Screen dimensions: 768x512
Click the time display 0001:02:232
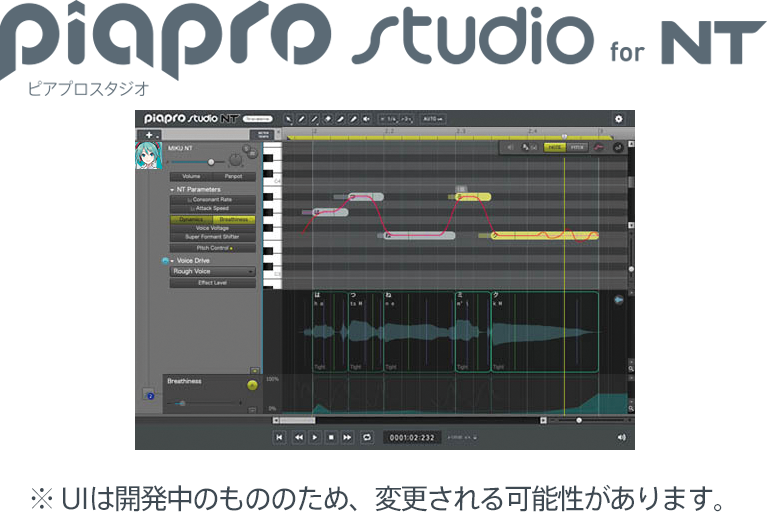(412, 438)
